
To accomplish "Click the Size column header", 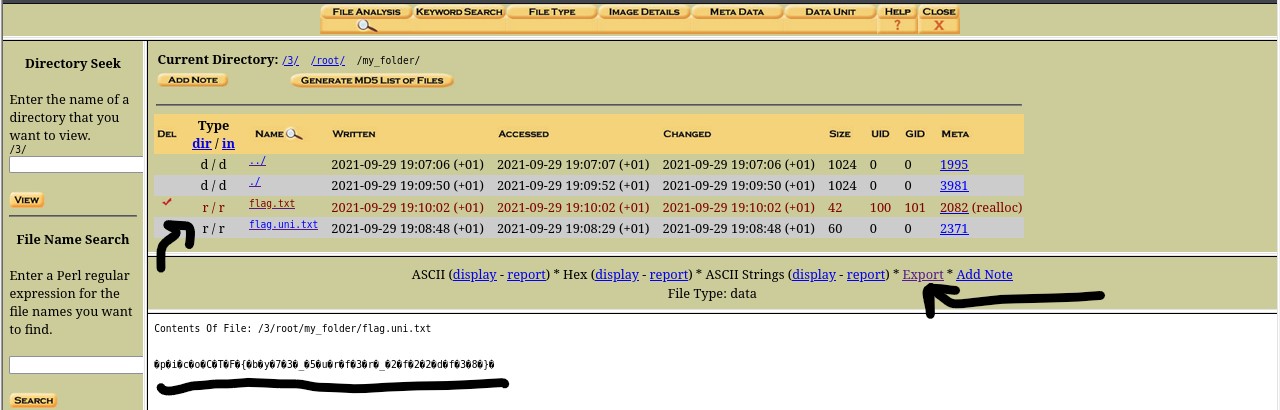I will coord(839,134).
